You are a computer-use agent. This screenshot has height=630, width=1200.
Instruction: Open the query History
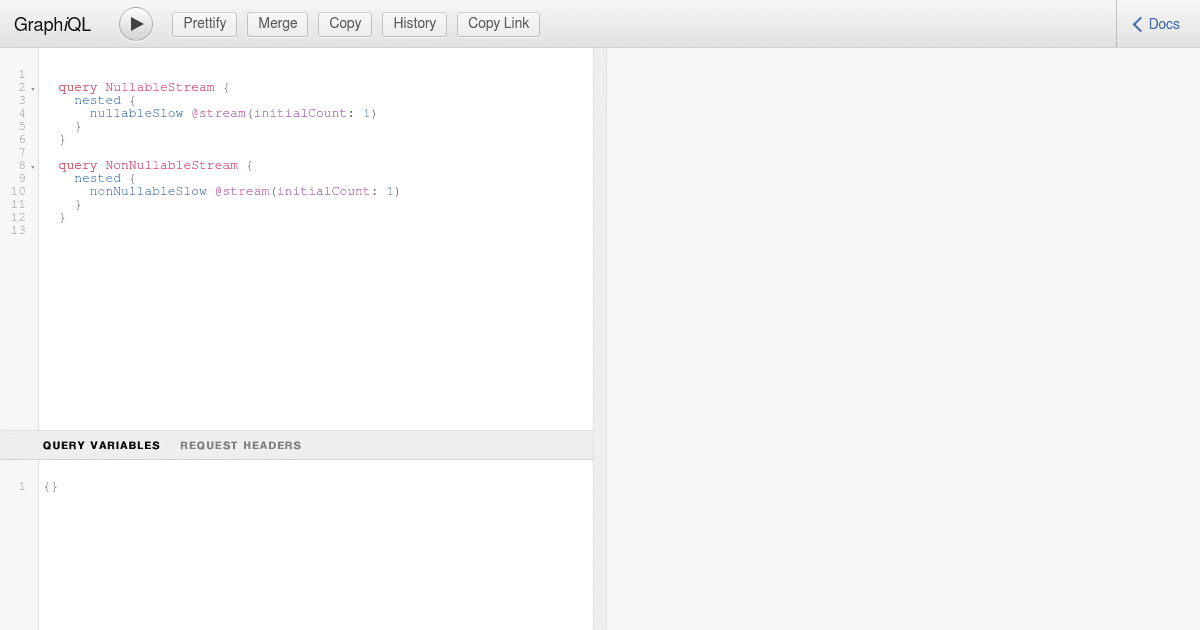point(414,23)
